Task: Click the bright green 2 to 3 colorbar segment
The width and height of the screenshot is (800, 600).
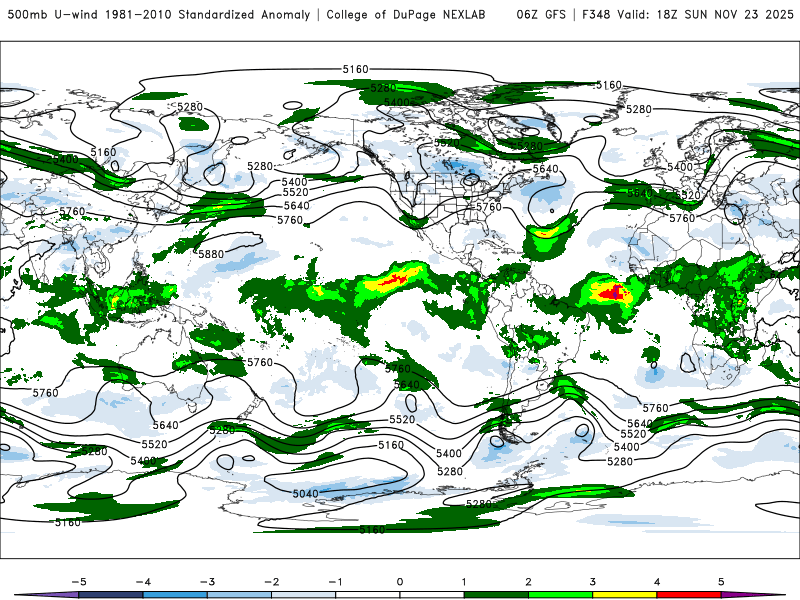Action: (x=560, y=595)
